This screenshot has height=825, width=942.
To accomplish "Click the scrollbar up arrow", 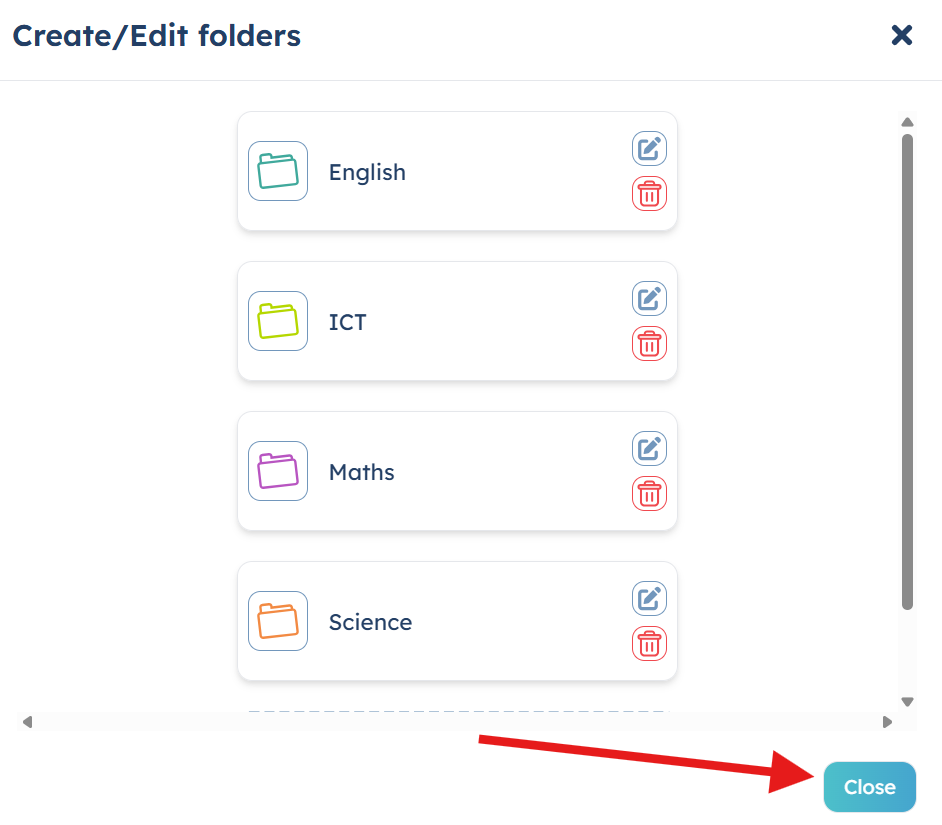I will [907, 122].
